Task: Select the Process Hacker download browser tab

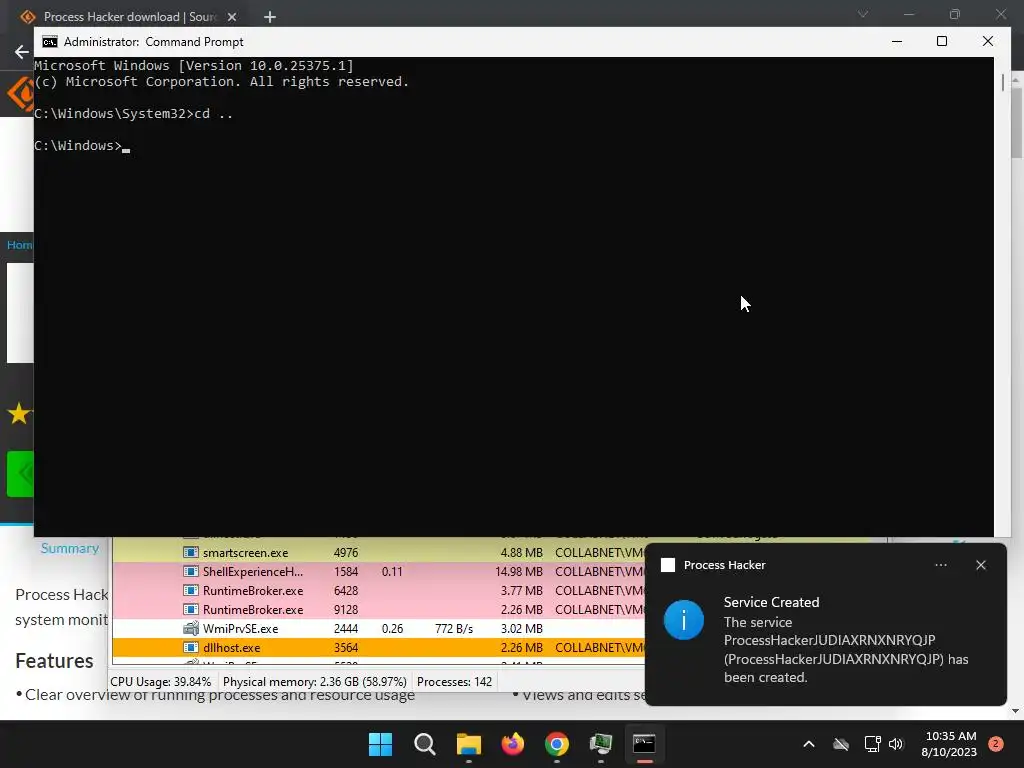Action: click(129, 17)
